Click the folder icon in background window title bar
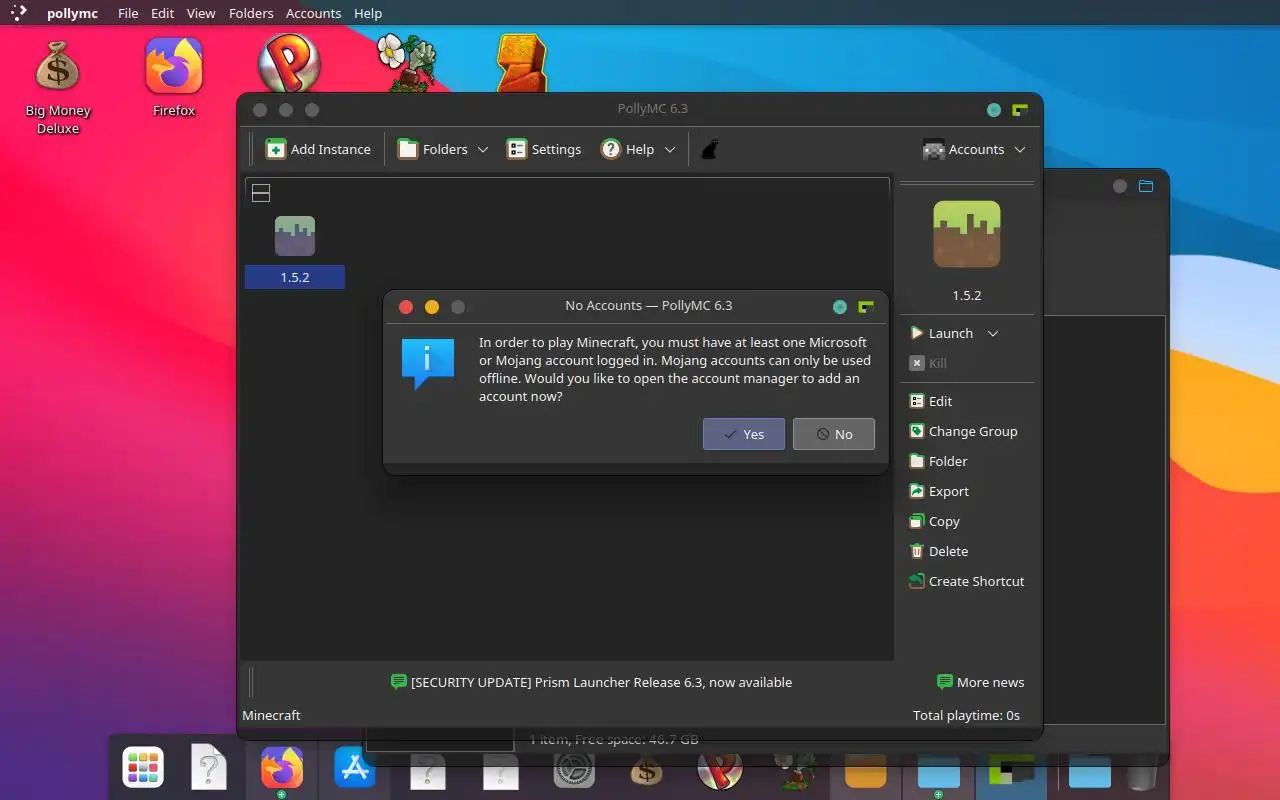The height and width of the screenshot is (800, 1280). coord(1146,186)
